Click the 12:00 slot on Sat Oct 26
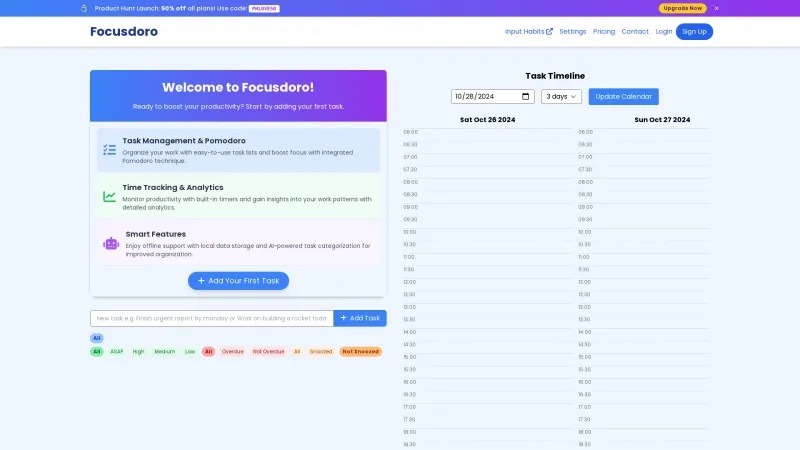The image size is (800, 450). (x=487, y=284)
